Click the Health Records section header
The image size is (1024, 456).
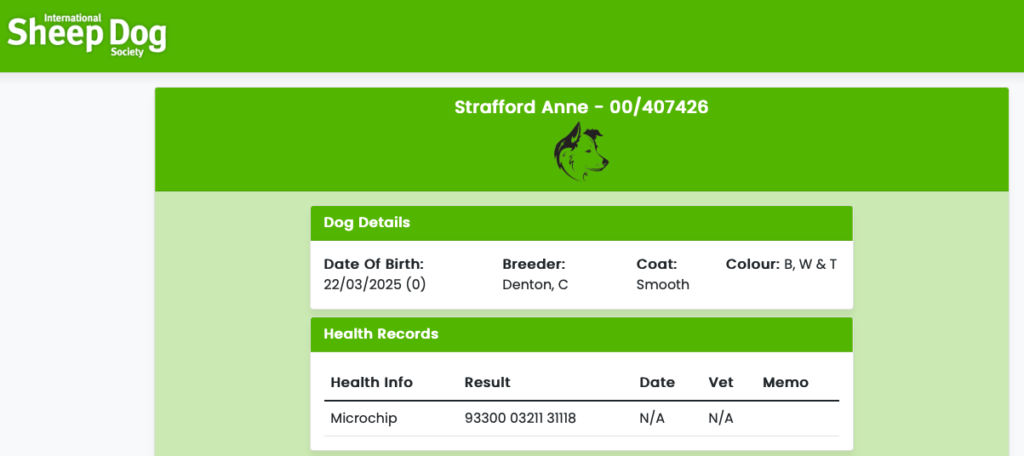[x=581, y=334]
